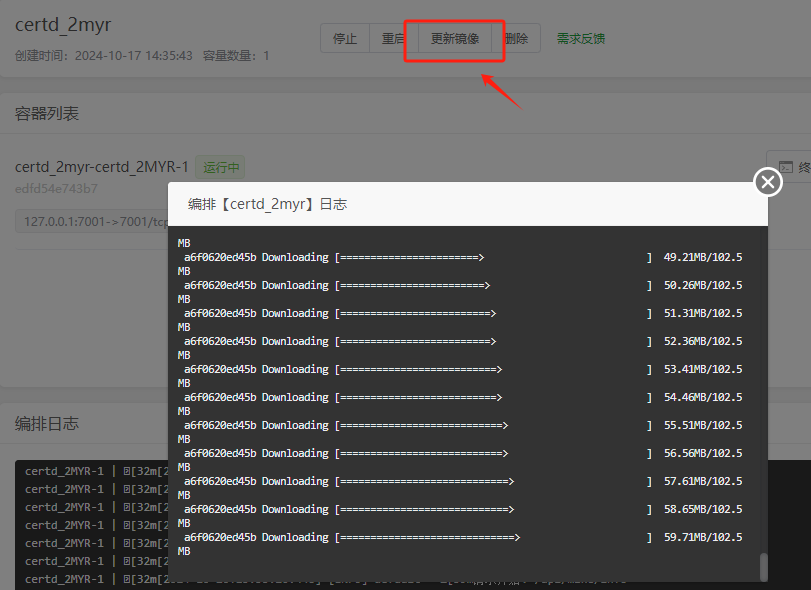Image resolution: width=811 pixels, height=590 pixels.
Task: Click the 重启 button
Action: [393, 39]
